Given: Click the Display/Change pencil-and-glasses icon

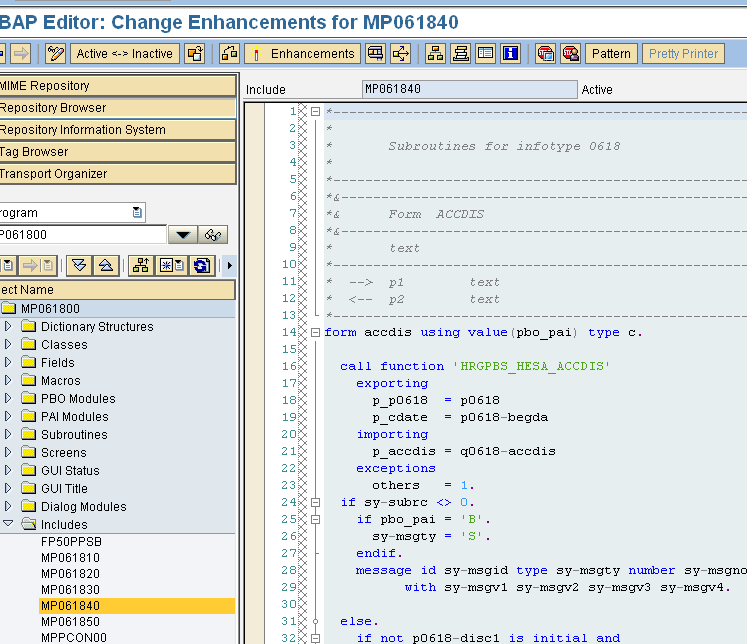Looking at the screenshot, I should pos(56,54).
